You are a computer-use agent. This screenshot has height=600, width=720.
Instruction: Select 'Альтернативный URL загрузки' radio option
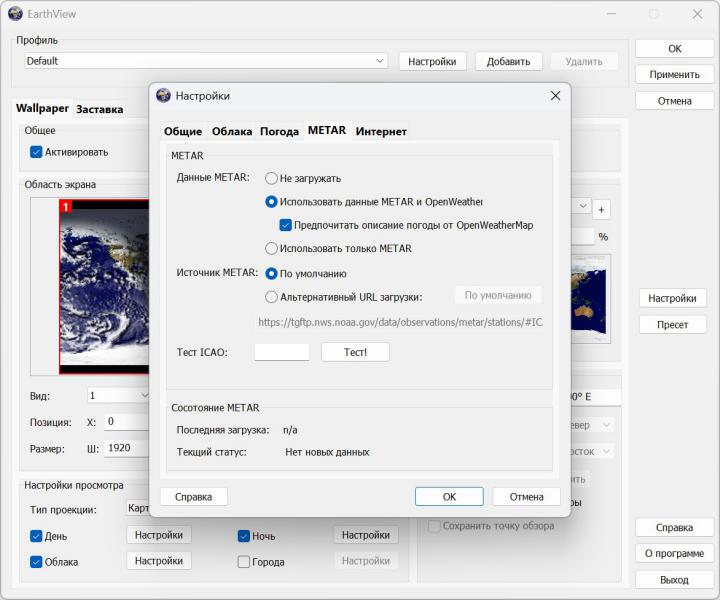[x=271, y=296]
